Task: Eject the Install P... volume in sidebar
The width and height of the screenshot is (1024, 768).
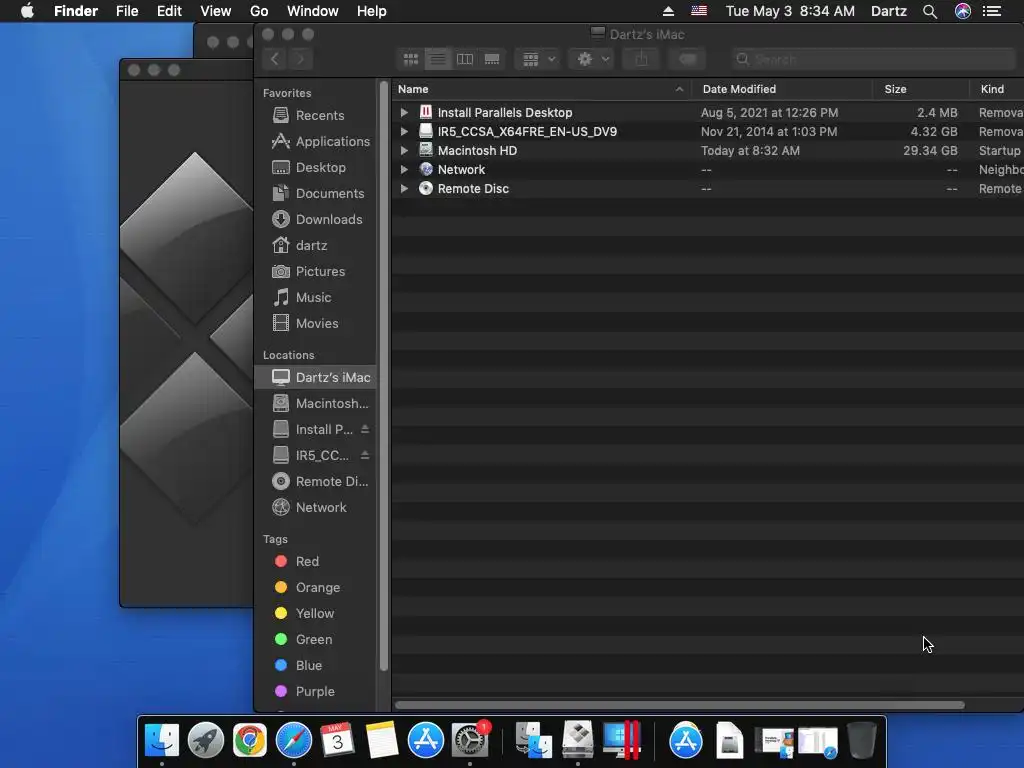Action: click(x=365, y=429)
